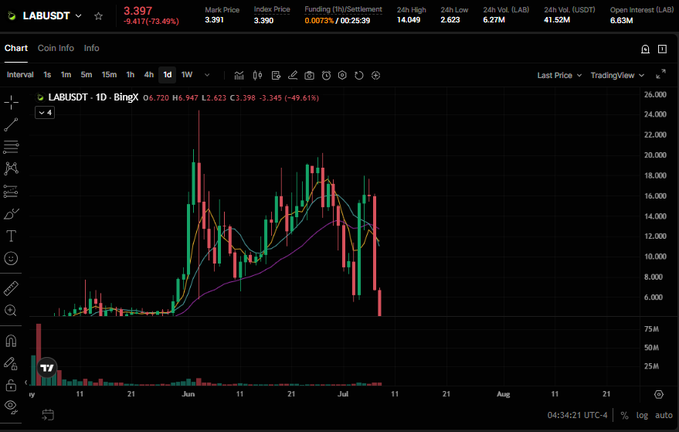Viewport: 679px width, 432px height.
Task: Click the LABUSDT · 1D · BingX chart title
Action: (93, 97)
